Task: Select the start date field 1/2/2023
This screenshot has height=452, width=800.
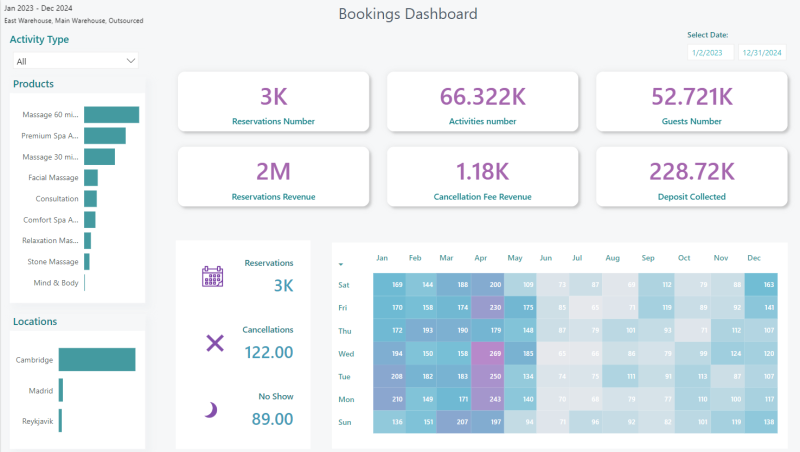Action: tap(710, 53)
